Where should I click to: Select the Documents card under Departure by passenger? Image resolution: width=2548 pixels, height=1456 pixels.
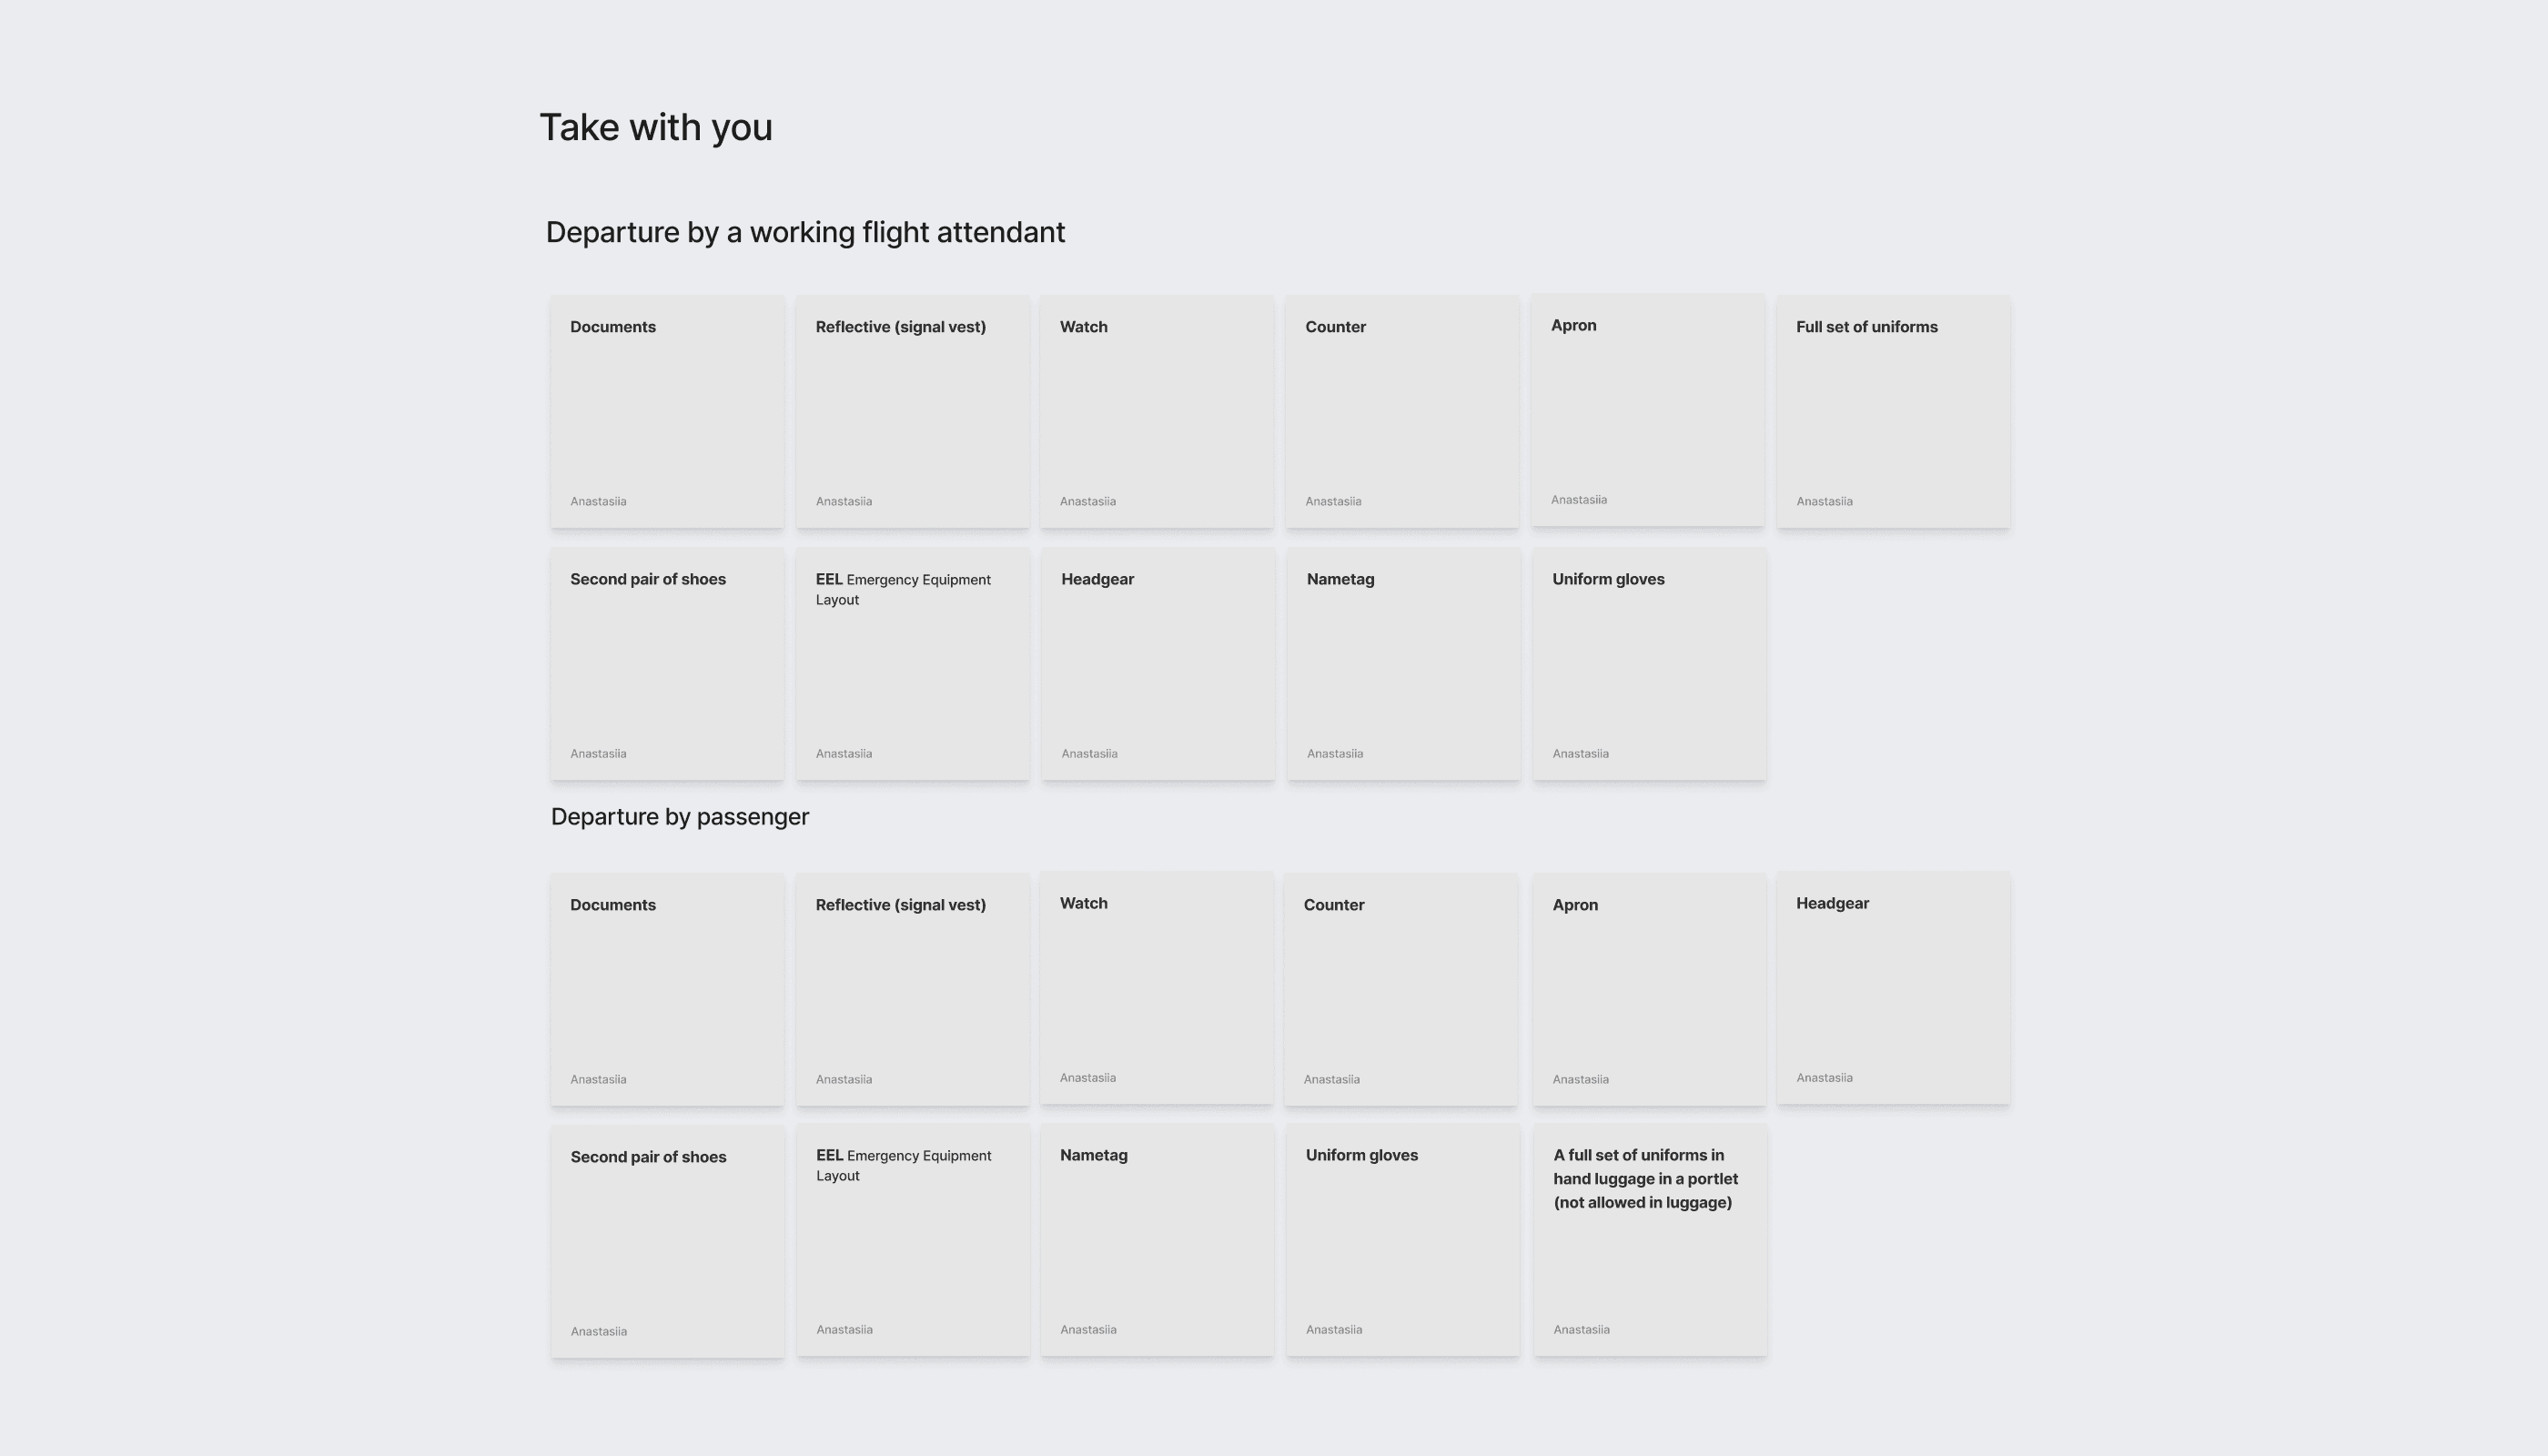pos(667,989)
